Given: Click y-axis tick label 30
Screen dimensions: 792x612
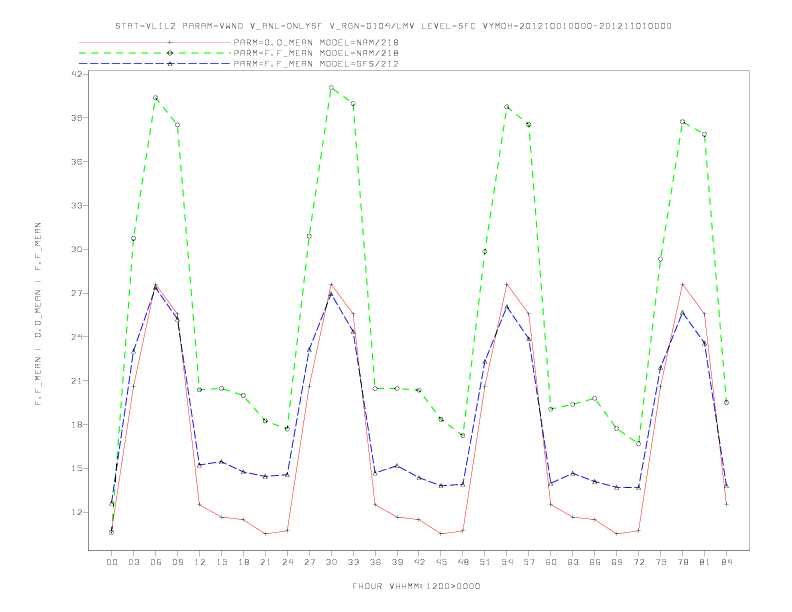Looking at the screenshot, I should coord(78,249).
